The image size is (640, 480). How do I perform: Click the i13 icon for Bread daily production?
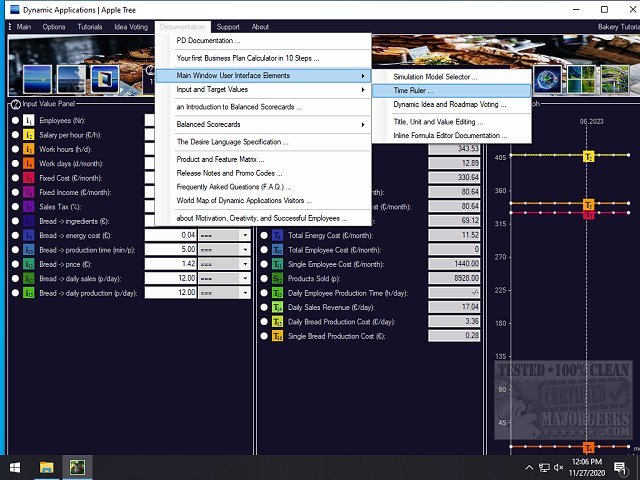click(29, 293)
